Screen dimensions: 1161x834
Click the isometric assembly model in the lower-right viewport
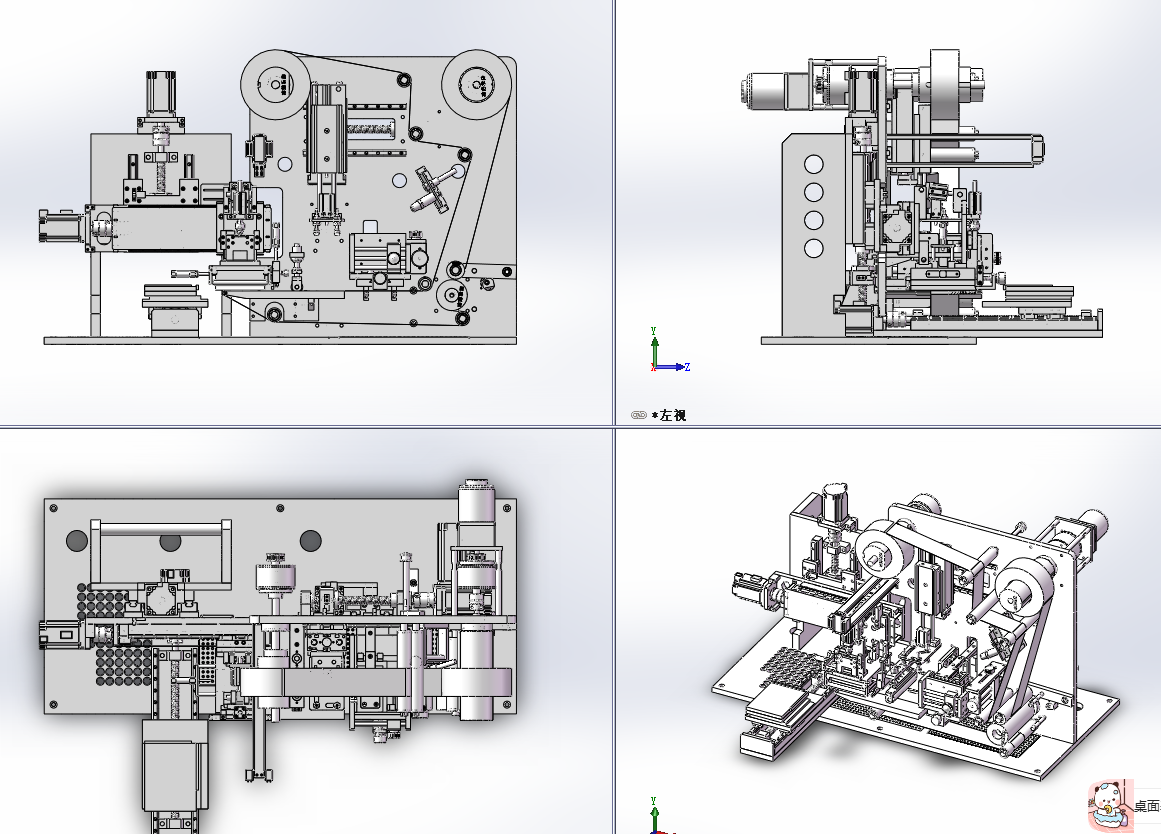tap(917, 630)
